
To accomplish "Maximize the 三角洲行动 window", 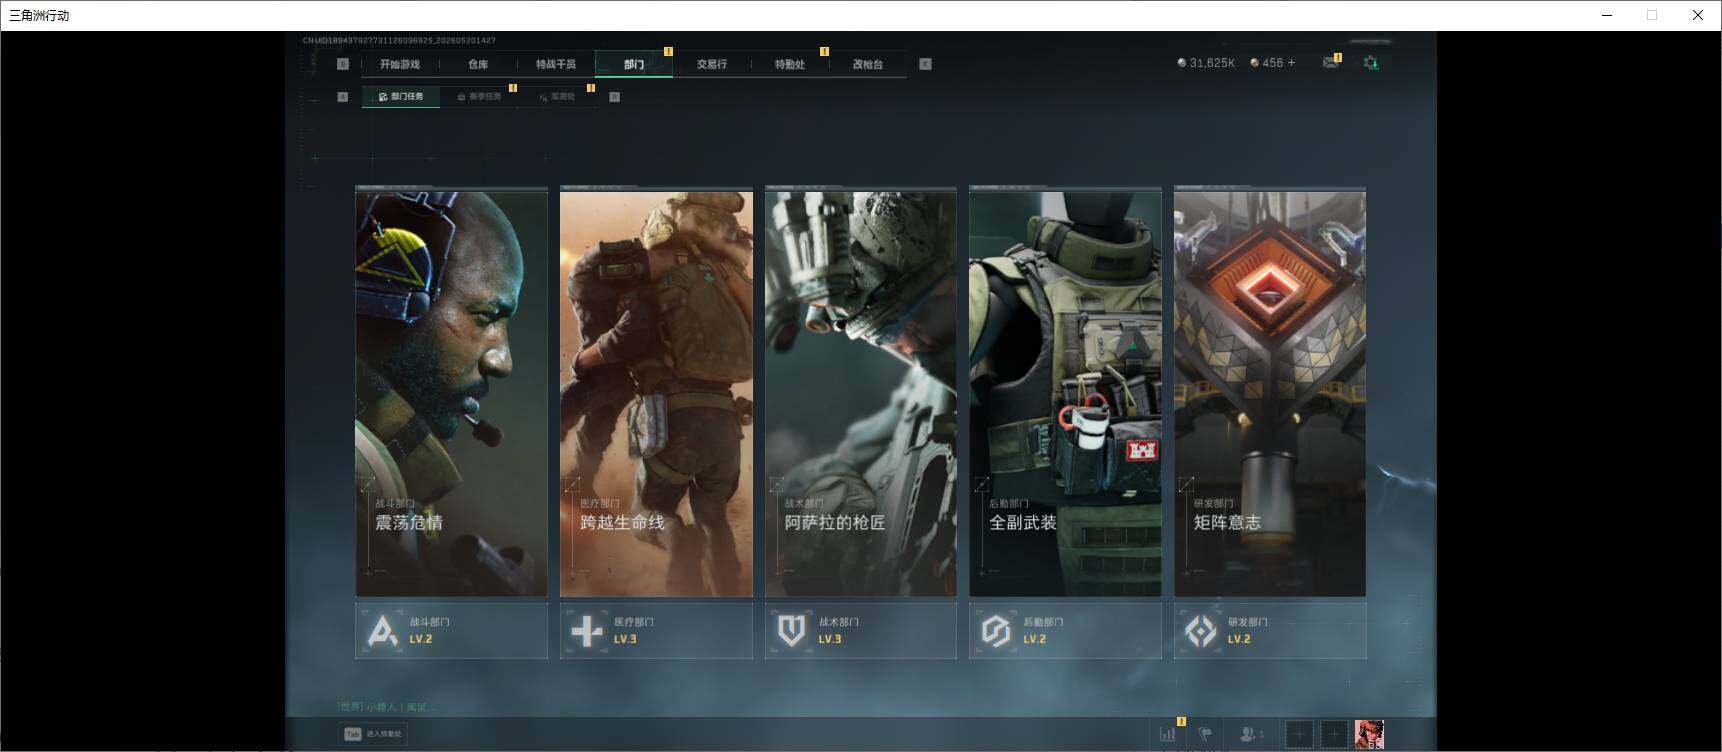I will click(x=1652, y=15).
